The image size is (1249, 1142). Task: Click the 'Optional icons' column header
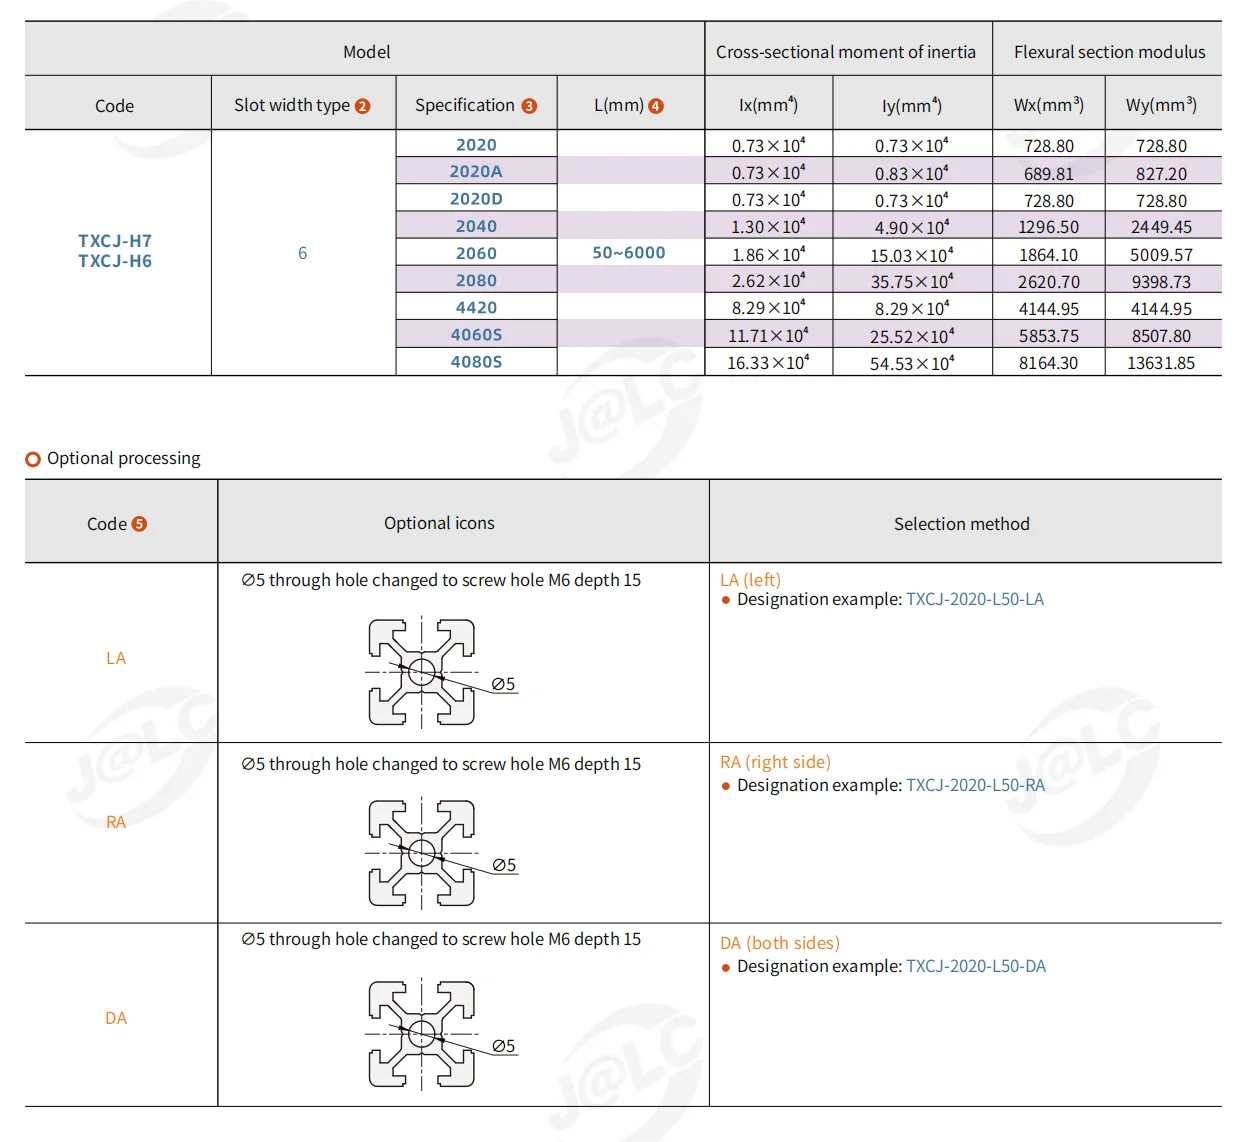tap(439, 523)
